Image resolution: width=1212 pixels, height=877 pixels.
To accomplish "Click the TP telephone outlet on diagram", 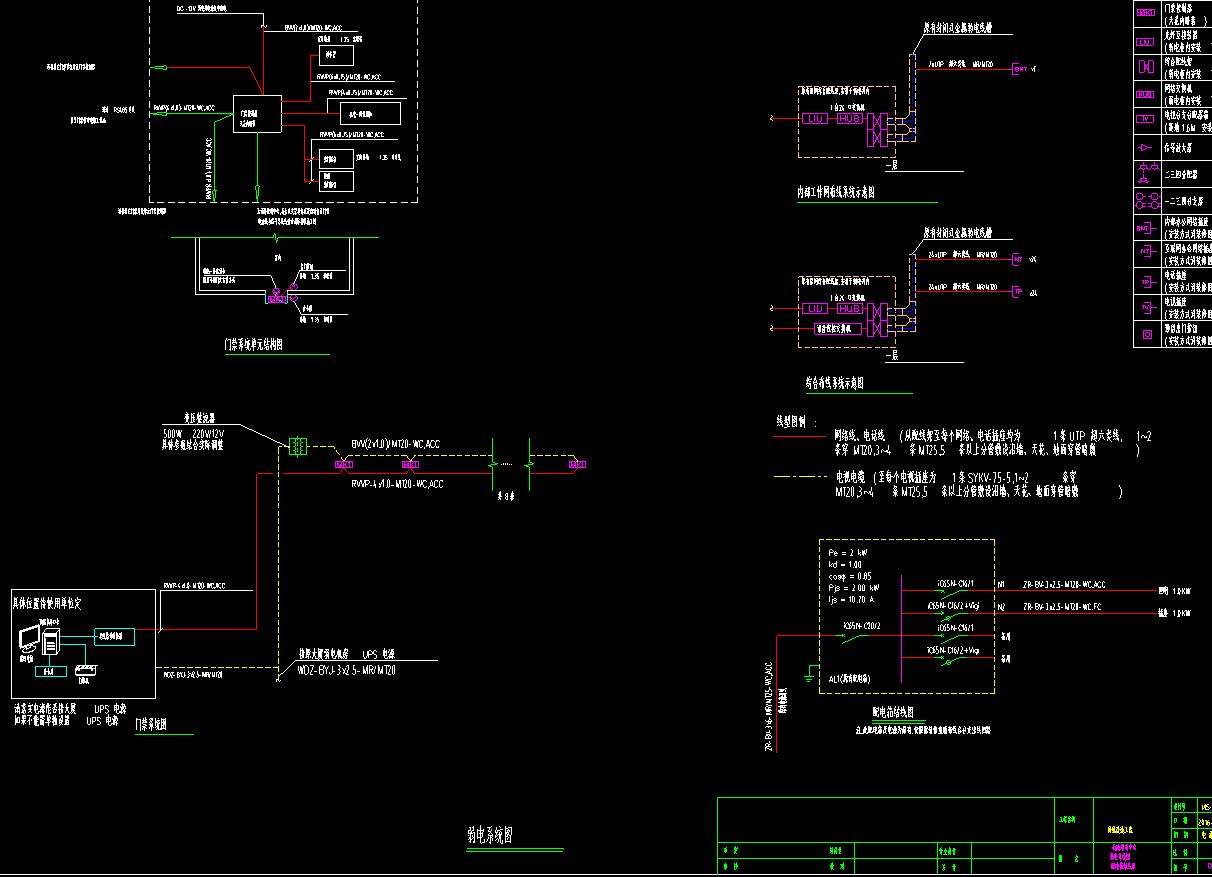I will pyautogui.click(x=1018, y=292).
